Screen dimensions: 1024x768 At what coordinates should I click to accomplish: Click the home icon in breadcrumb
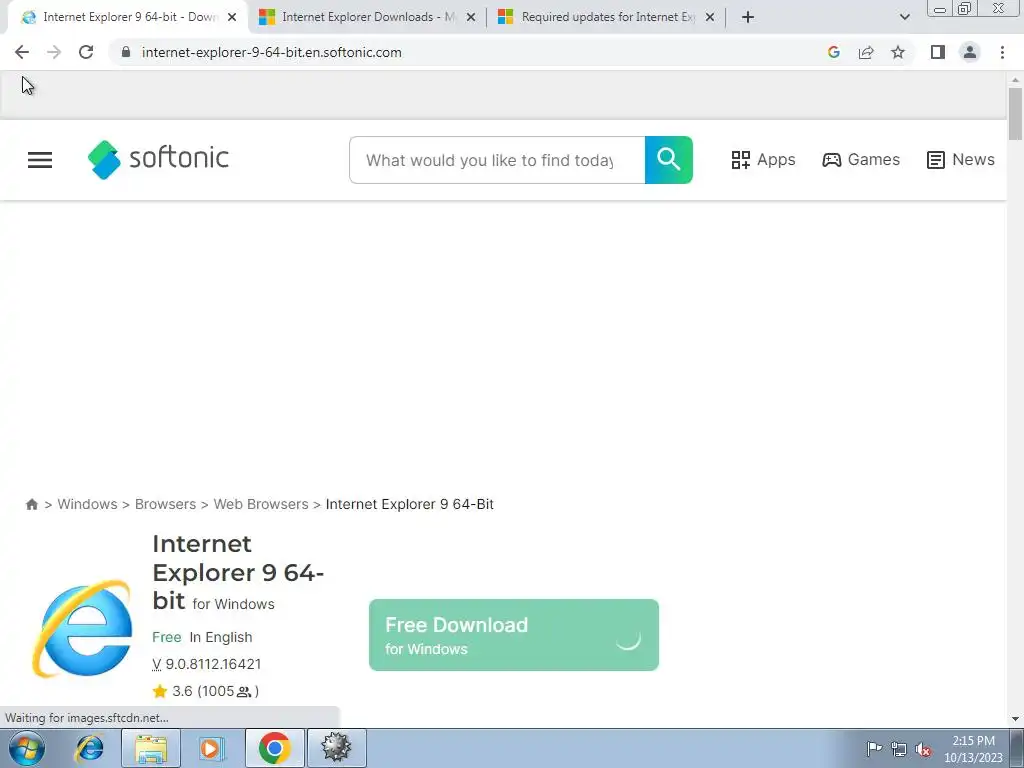pyautogui.click(x=31, y=504)
